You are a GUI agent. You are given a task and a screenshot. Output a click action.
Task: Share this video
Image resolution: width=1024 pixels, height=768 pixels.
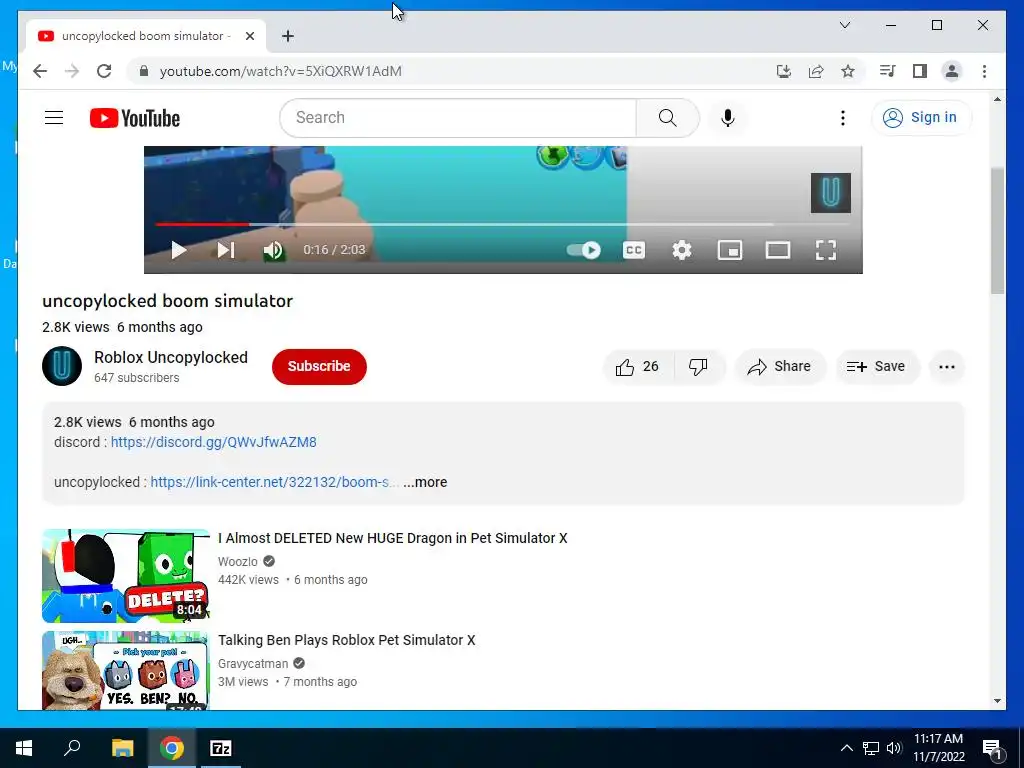click(x=780, y=366)
